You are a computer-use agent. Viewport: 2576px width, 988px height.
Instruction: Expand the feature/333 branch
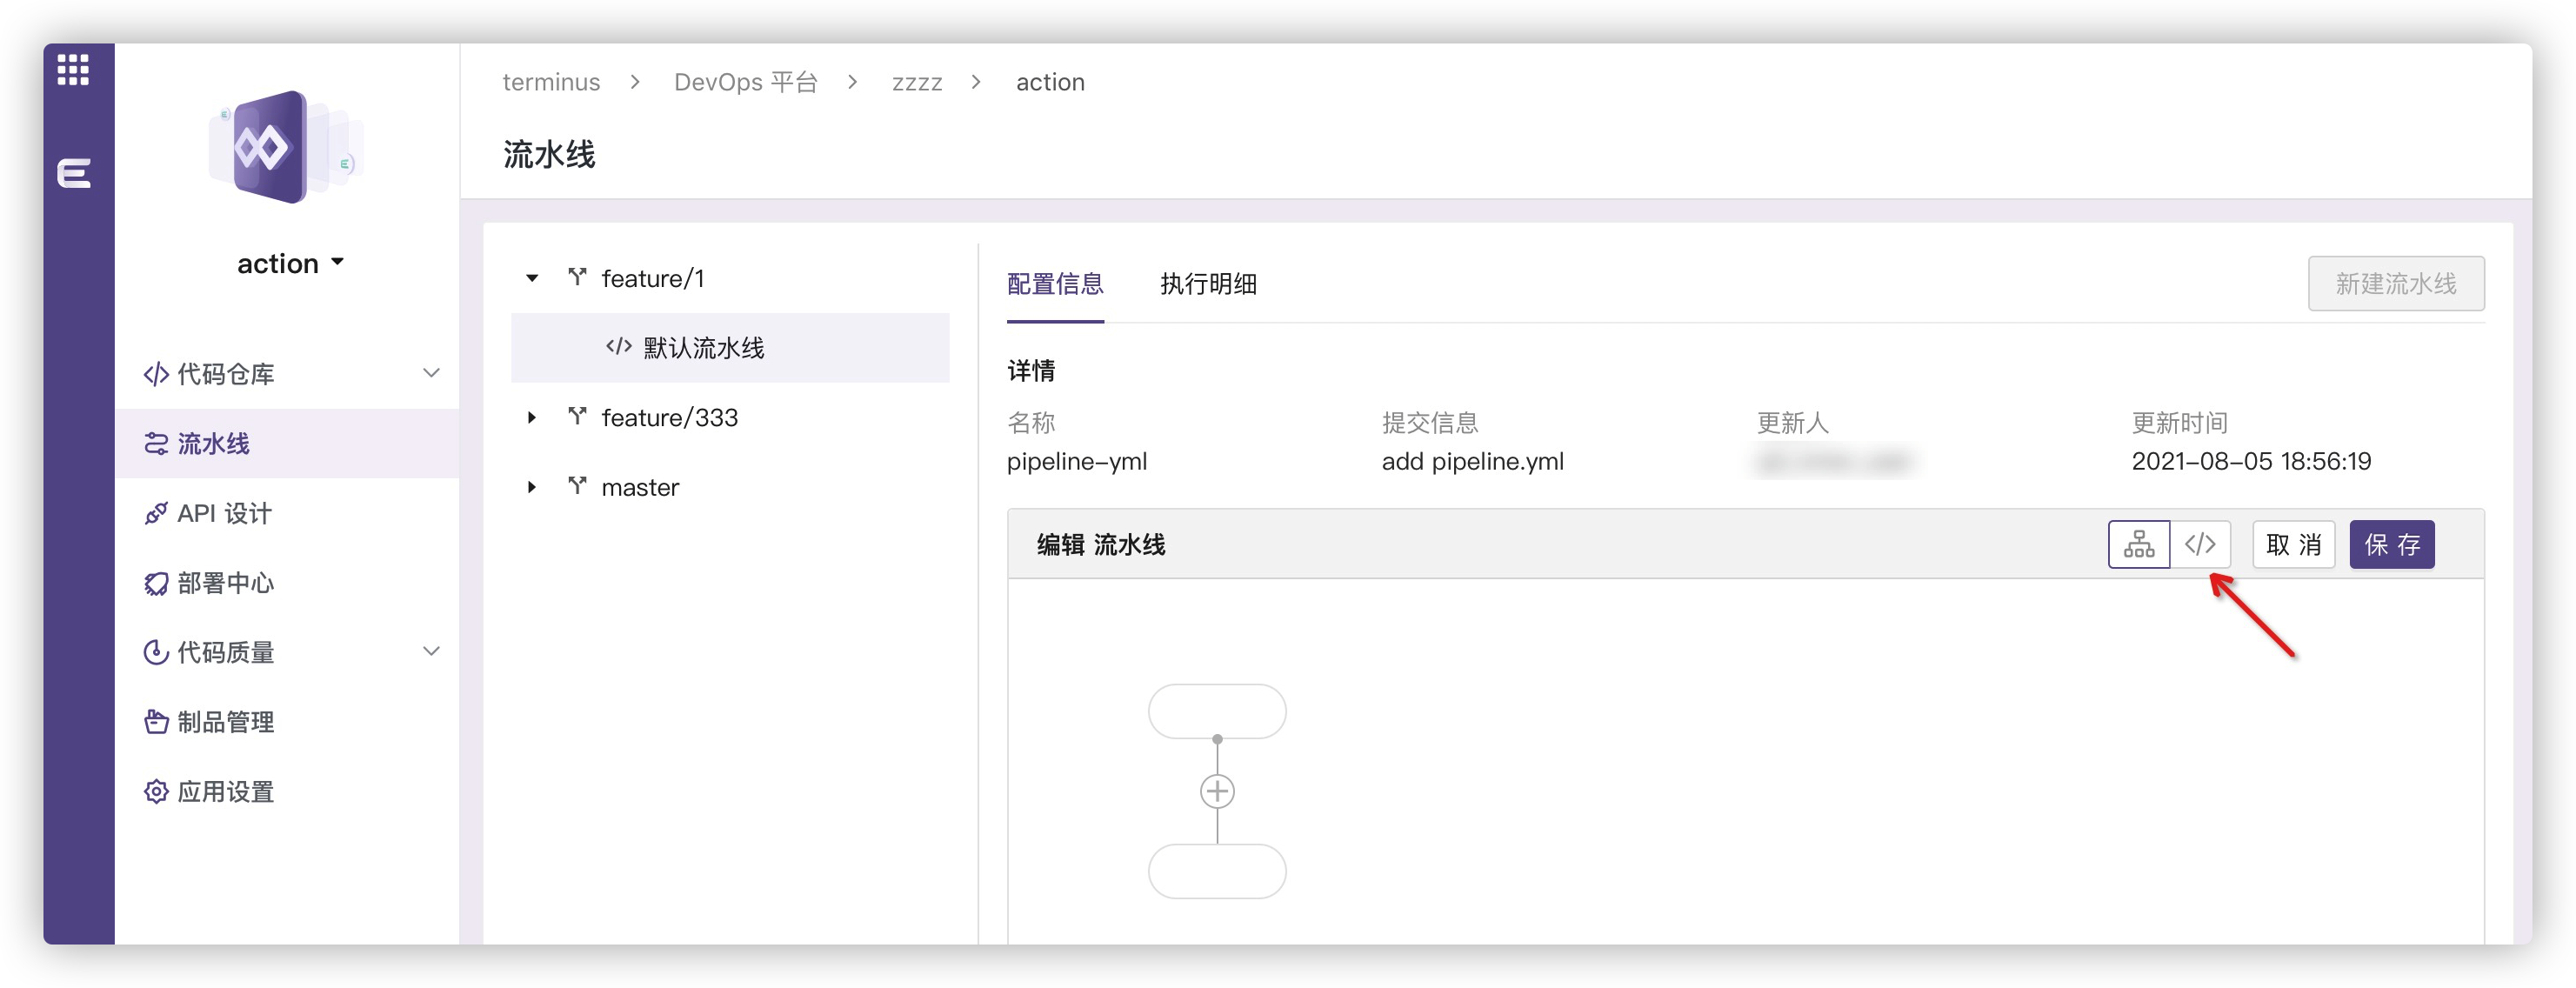(532, 417)
